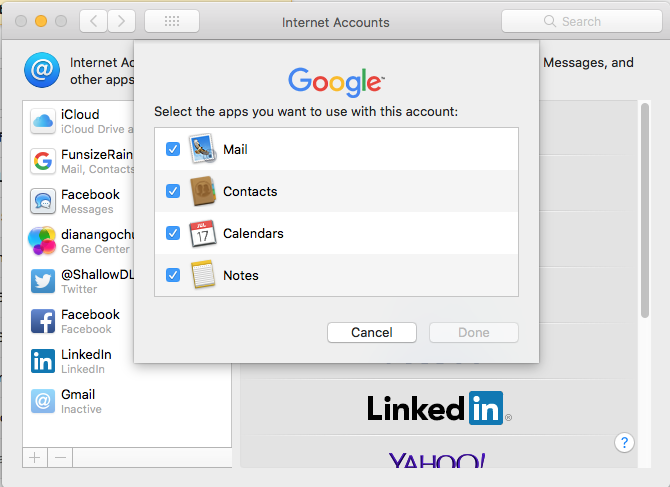
Task: Click the provider list vertical scrollbar
Action: point(645,210)
